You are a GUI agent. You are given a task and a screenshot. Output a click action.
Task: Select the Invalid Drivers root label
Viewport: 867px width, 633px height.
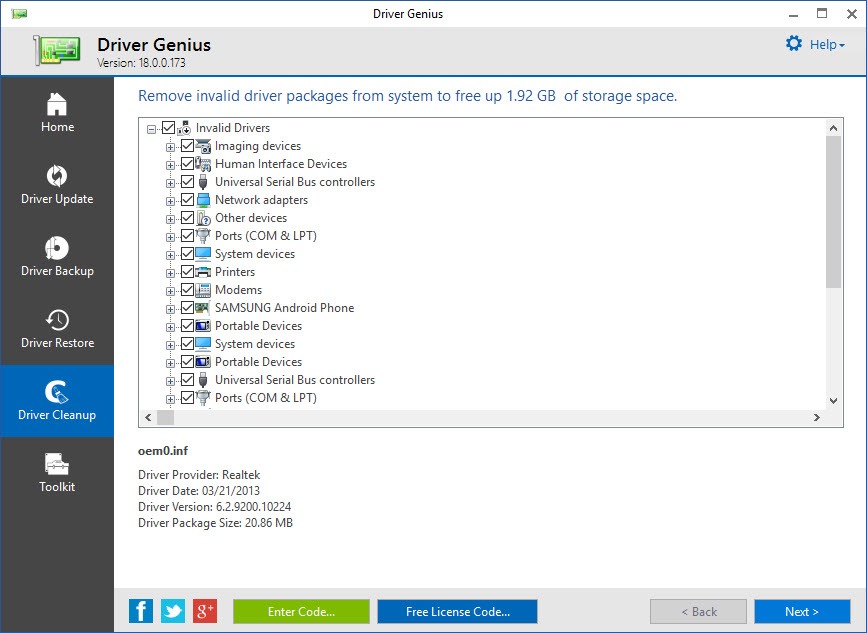(x=233, y=128)
